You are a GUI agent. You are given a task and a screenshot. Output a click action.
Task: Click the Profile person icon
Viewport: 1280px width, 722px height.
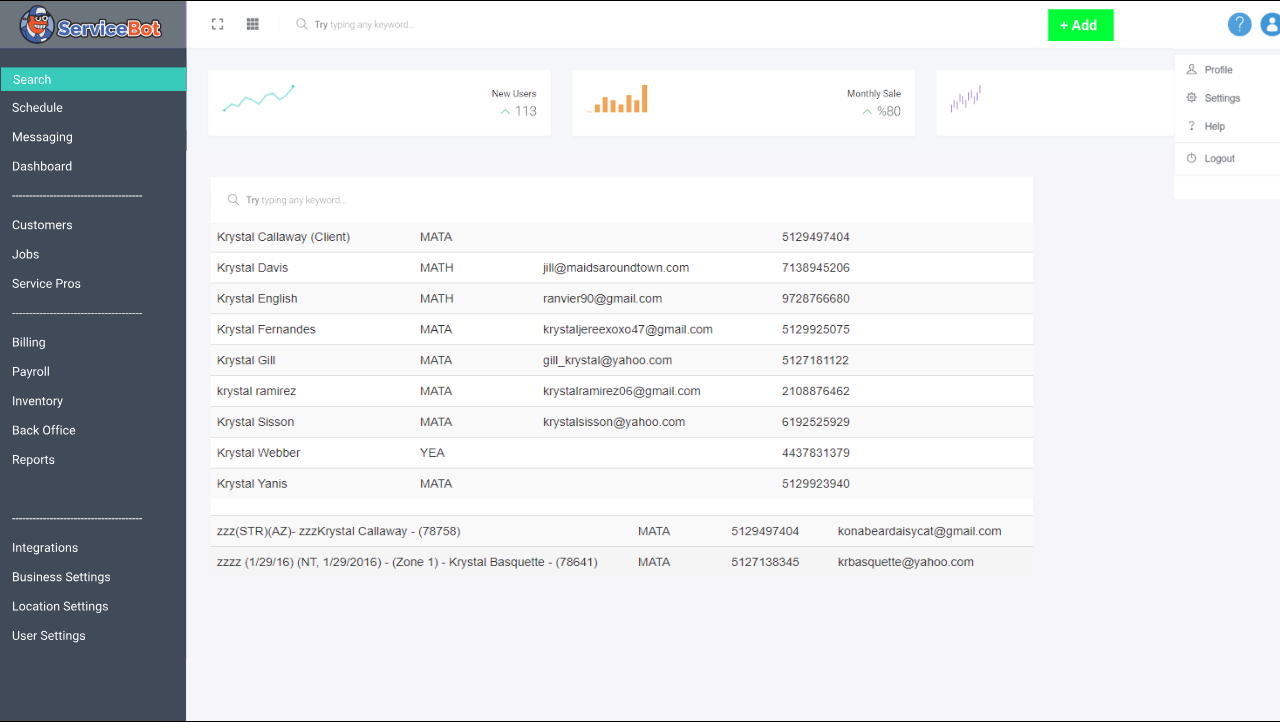click(x=1191, y=70)
